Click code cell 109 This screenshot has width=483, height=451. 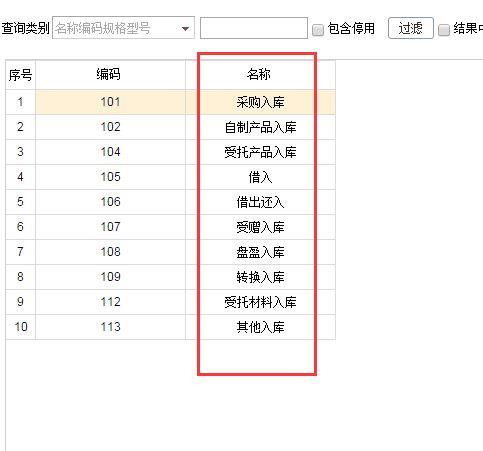point(110,277)
